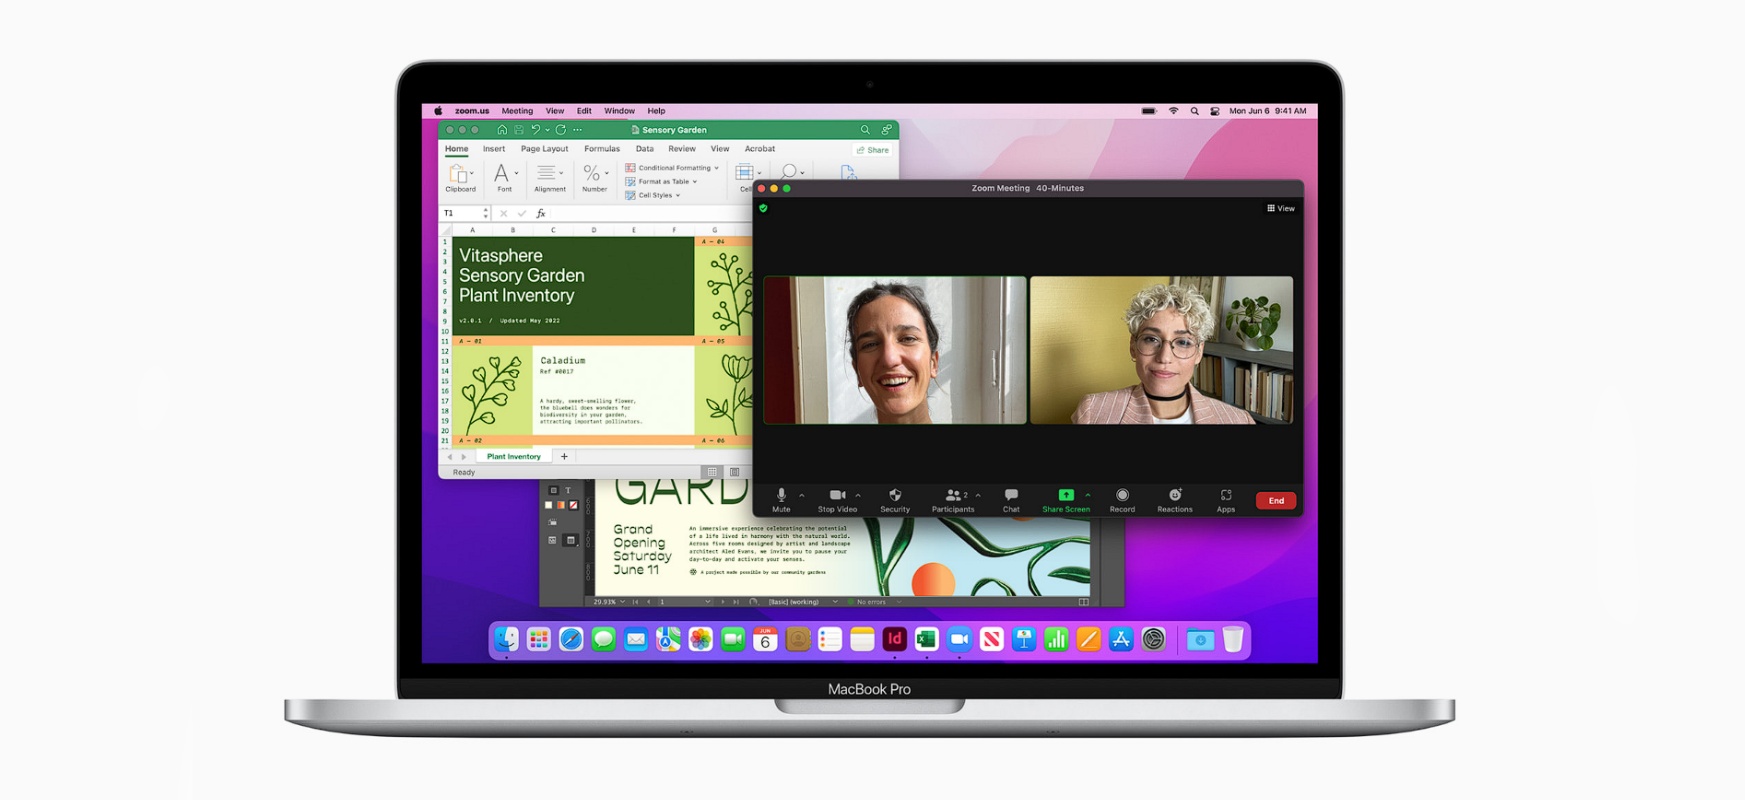Open the Cell Styles menu
1745x800 pixels.
[653, 195]
